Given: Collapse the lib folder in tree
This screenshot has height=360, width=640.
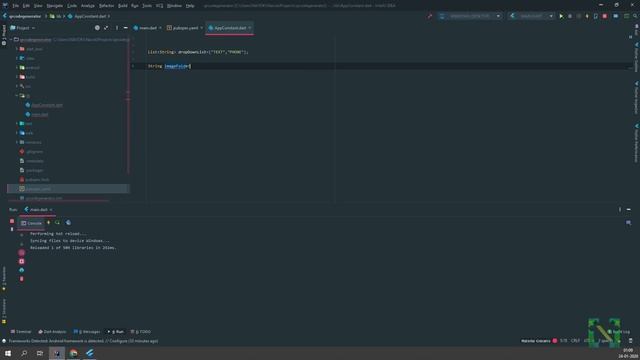Looking at the screenshot, I should click(x=17, y=96).
